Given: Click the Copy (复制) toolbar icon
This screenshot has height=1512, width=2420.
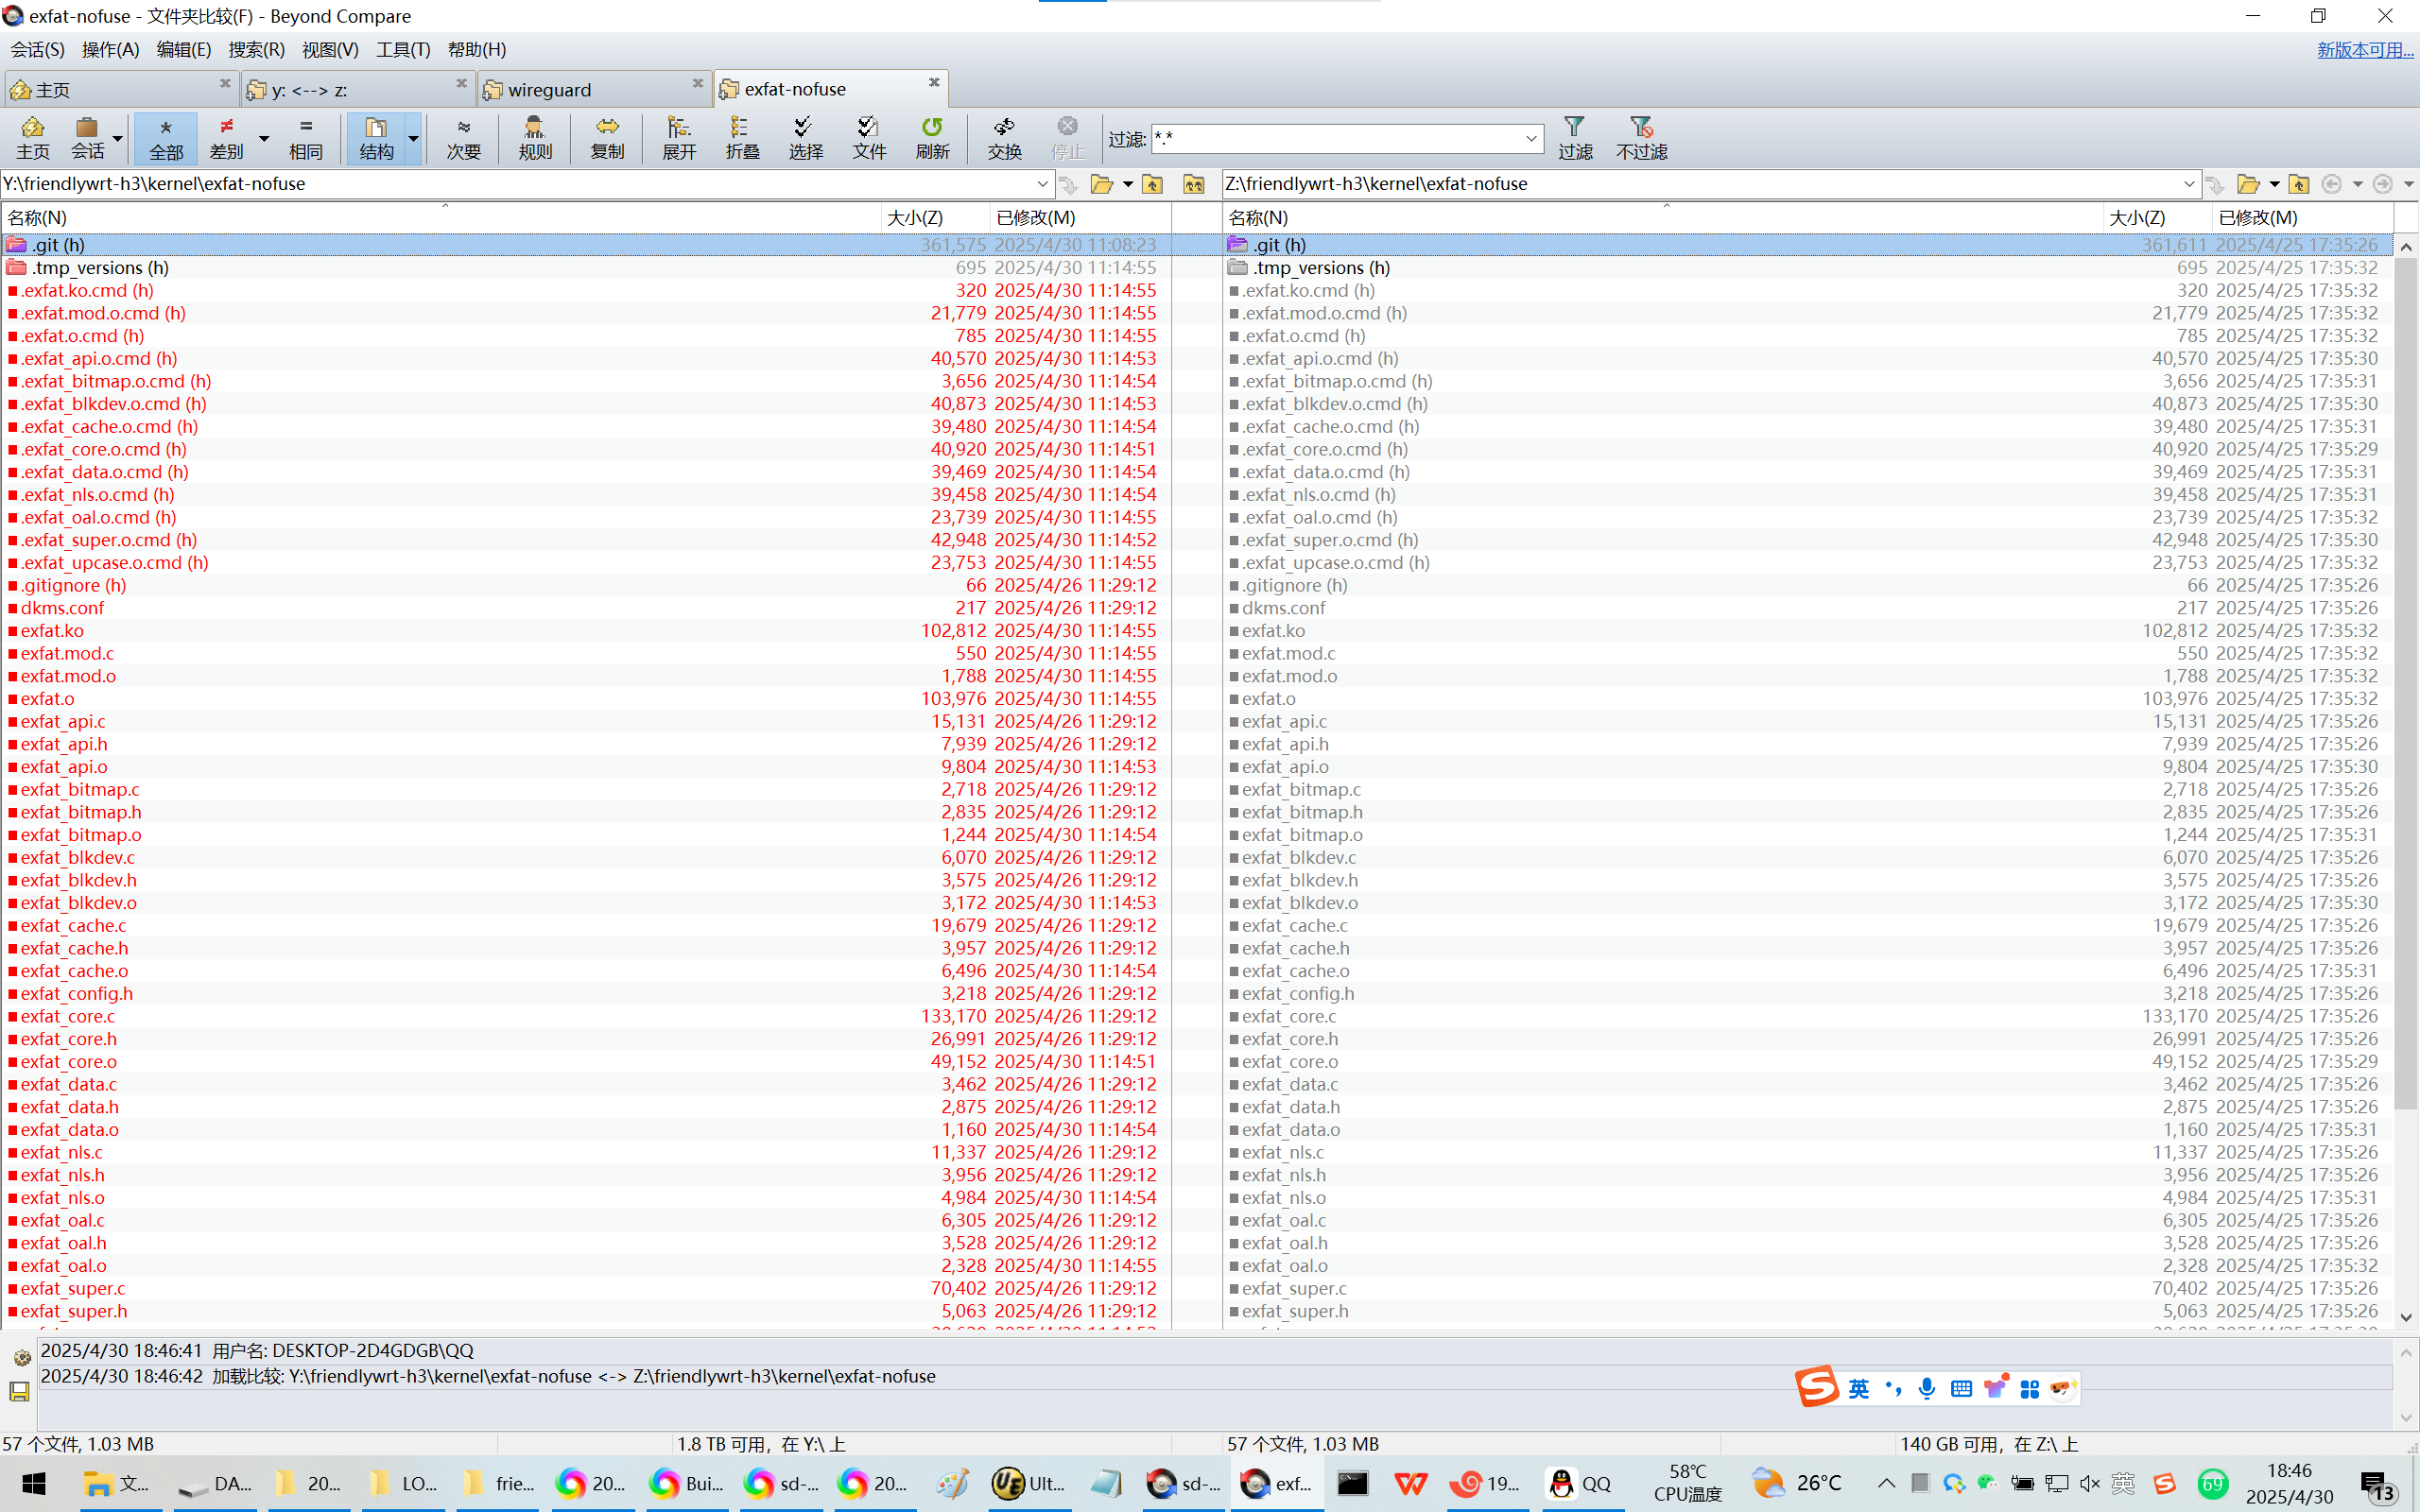Looking at the screenshot, I should tap(607, 137).
